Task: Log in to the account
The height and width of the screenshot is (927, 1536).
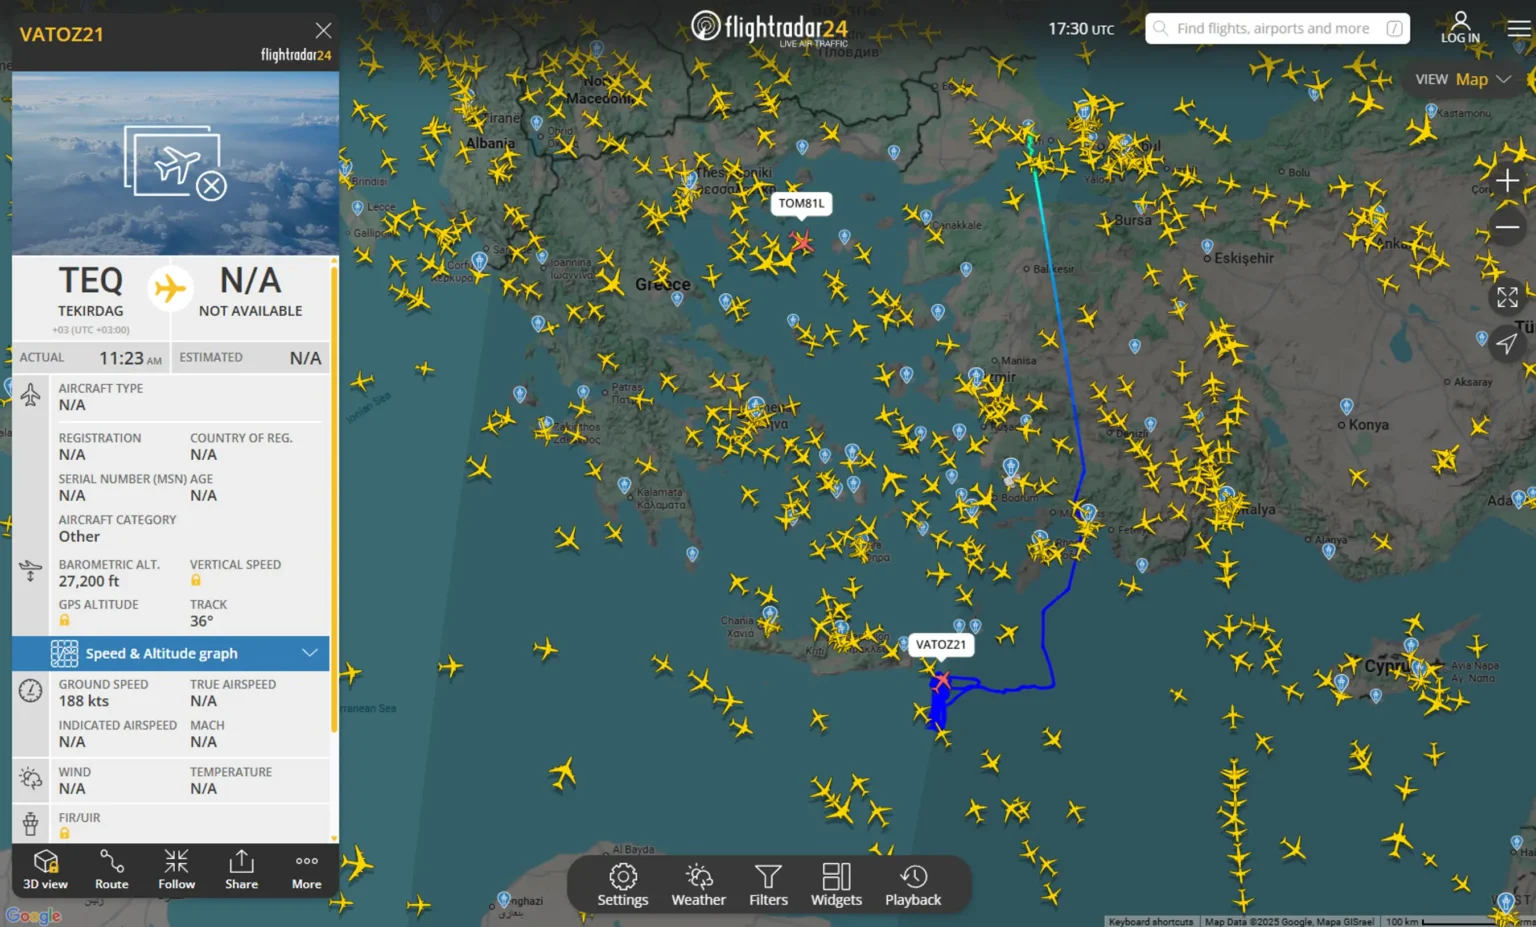Action: [1460, 28]
